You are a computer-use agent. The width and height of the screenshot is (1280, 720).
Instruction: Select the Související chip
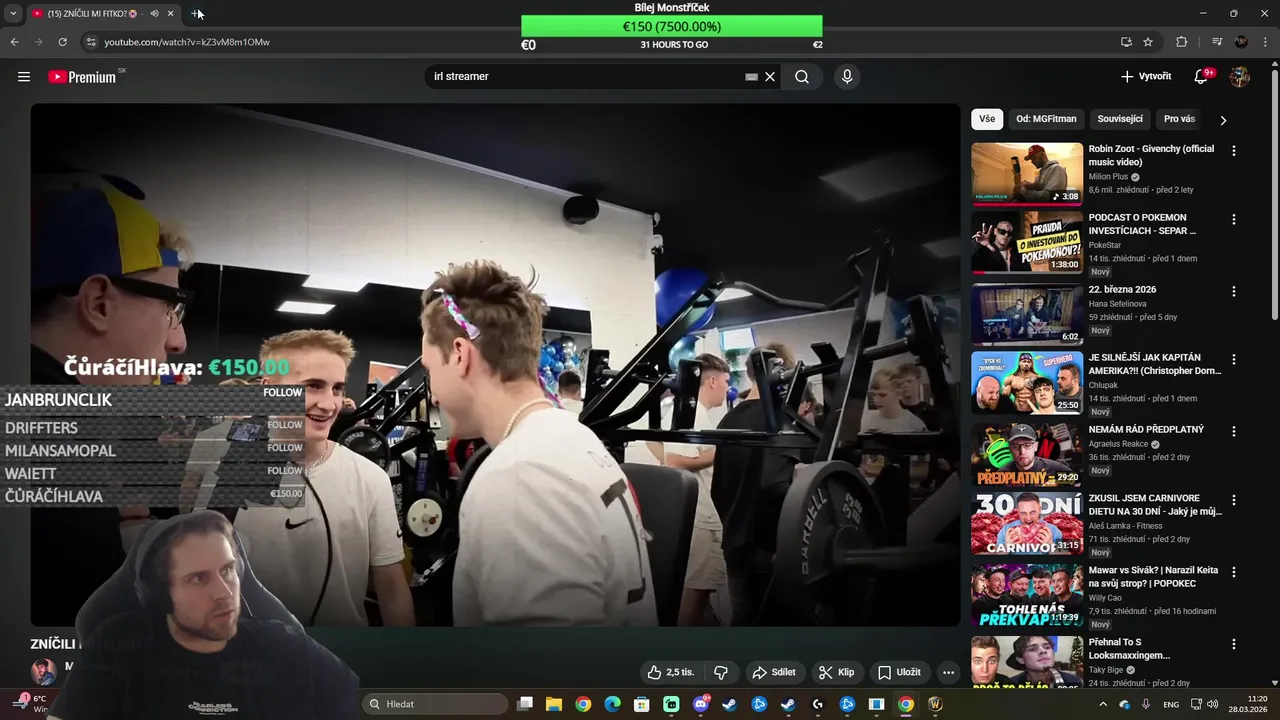click(x=1120, y=119)
